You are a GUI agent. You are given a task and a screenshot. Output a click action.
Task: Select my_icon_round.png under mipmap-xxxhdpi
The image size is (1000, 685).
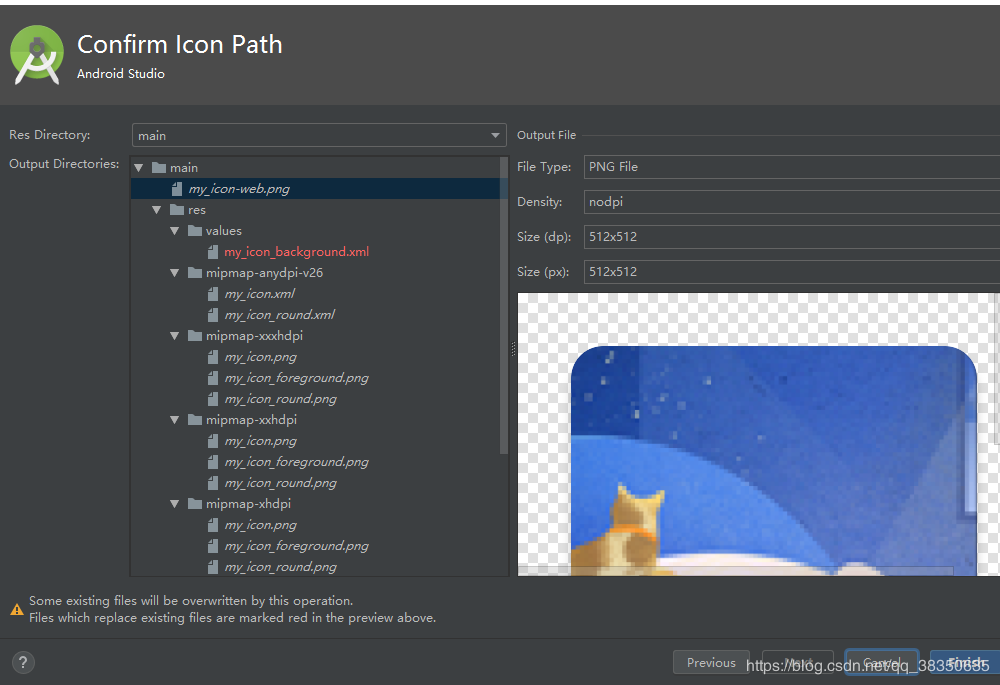pyautogui.click(x=281, y=399)
